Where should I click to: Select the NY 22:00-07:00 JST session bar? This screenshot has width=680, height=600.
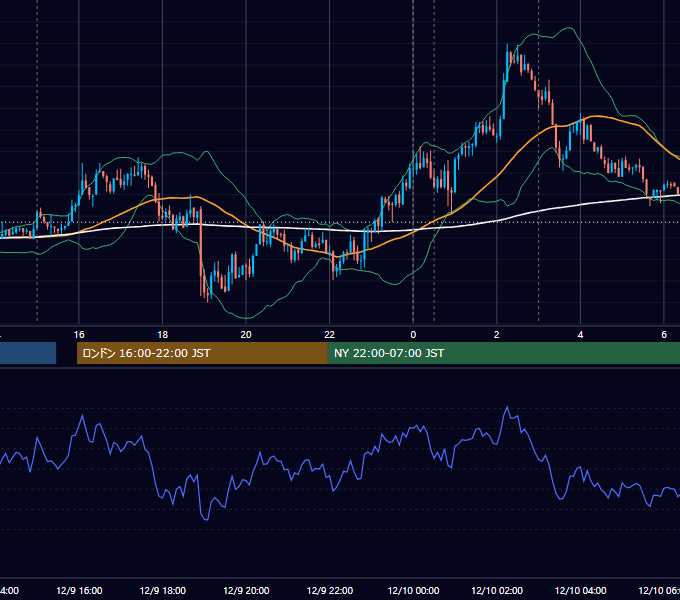pos(503,353)
